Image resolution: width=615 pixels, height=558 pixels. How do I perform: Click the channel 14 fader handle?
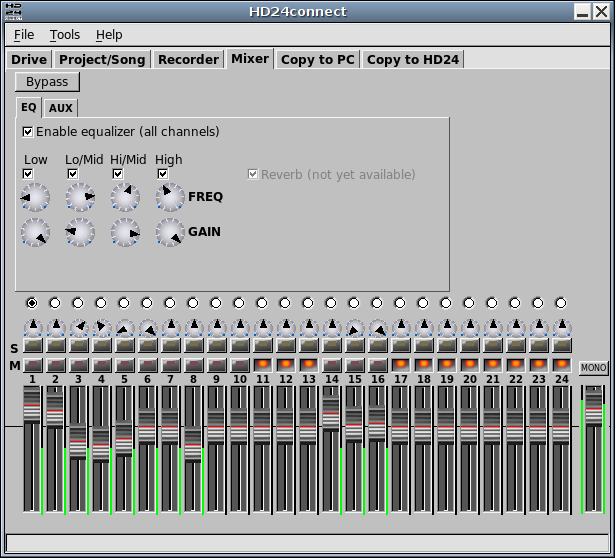[332, 414]
